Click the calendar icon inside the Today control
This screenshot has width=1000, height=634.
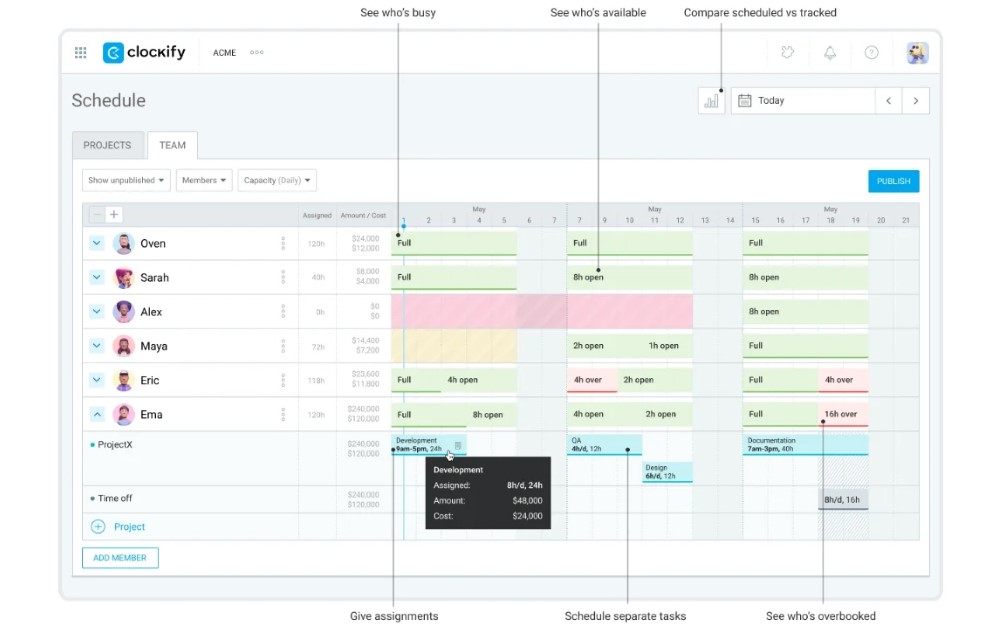tap(742, 100)
